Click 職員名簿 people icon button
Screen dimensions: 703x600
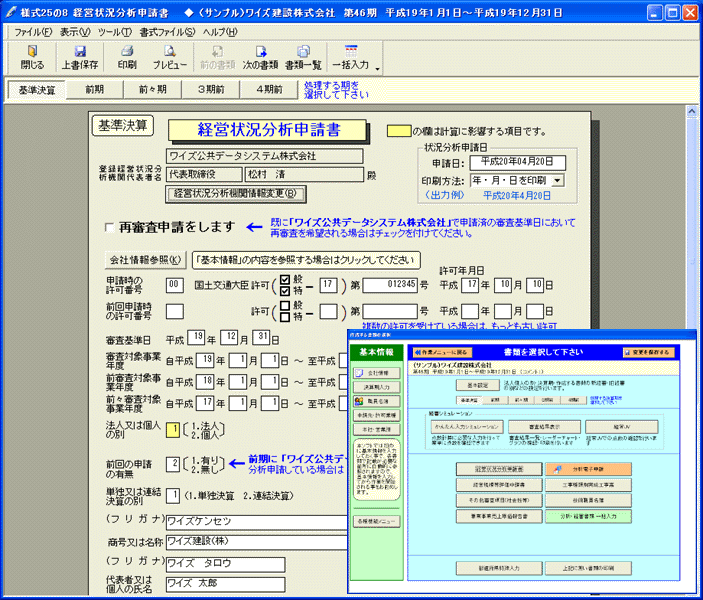[x=377, y=401]
